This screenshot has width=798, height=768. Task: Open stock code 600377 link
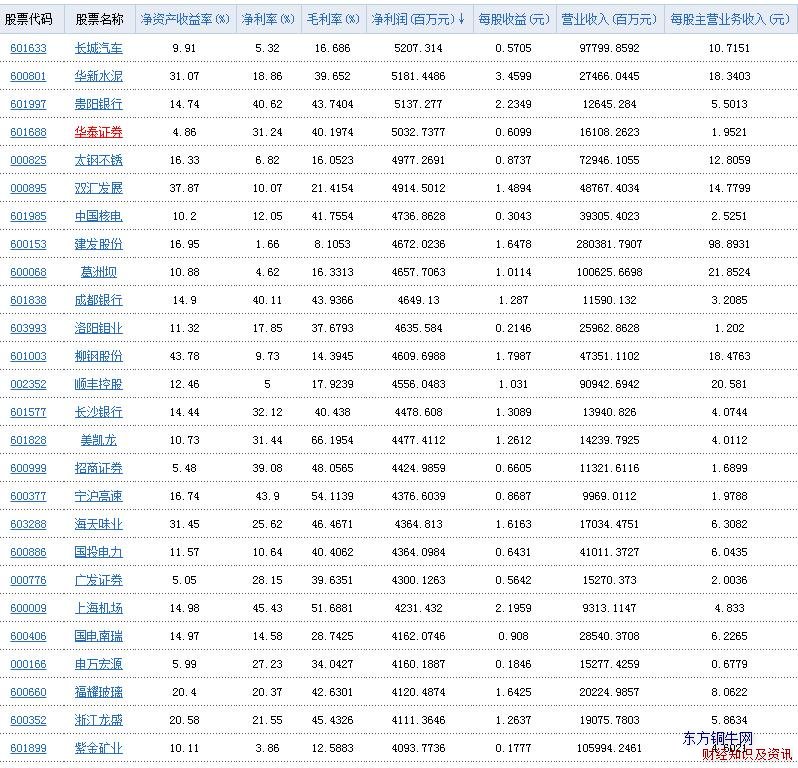(x=28, y=496)
